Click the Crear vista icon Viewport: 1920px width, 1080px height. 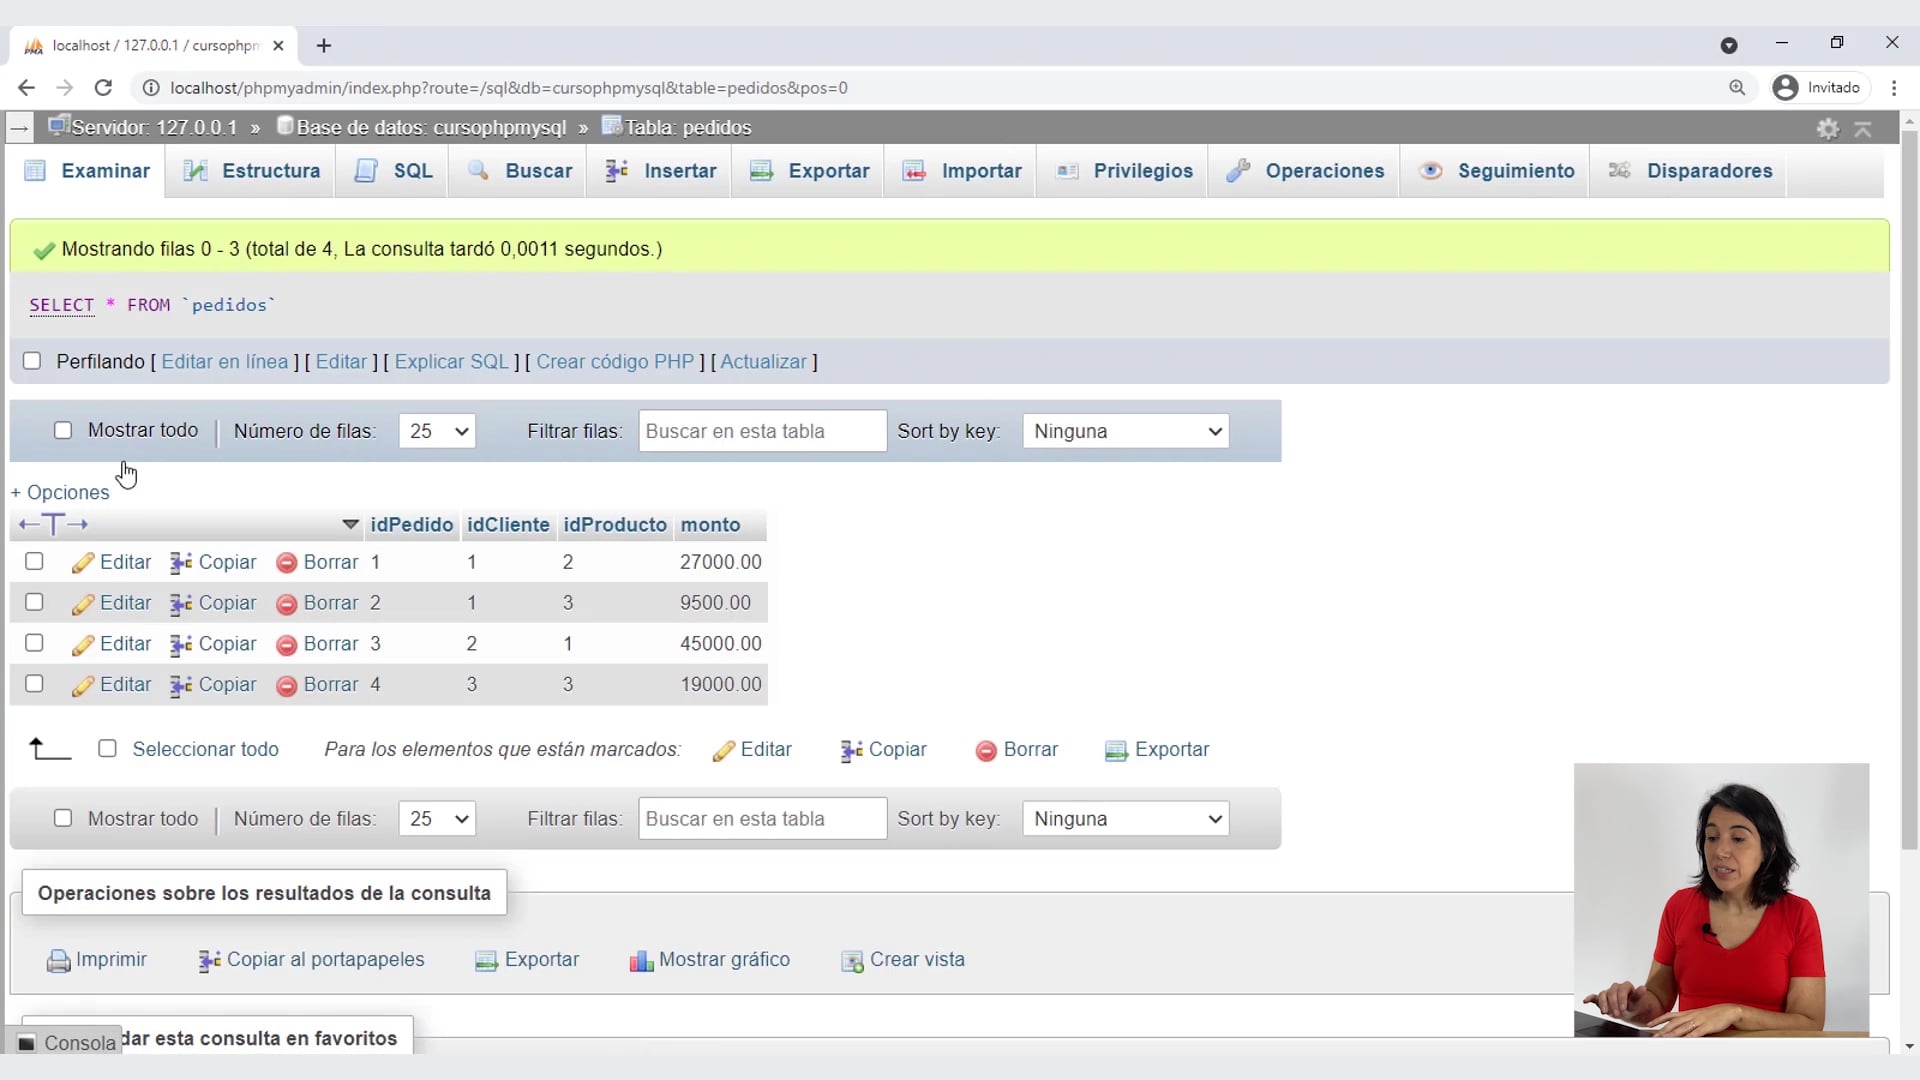pyautogui.click(x=852, y=961)
